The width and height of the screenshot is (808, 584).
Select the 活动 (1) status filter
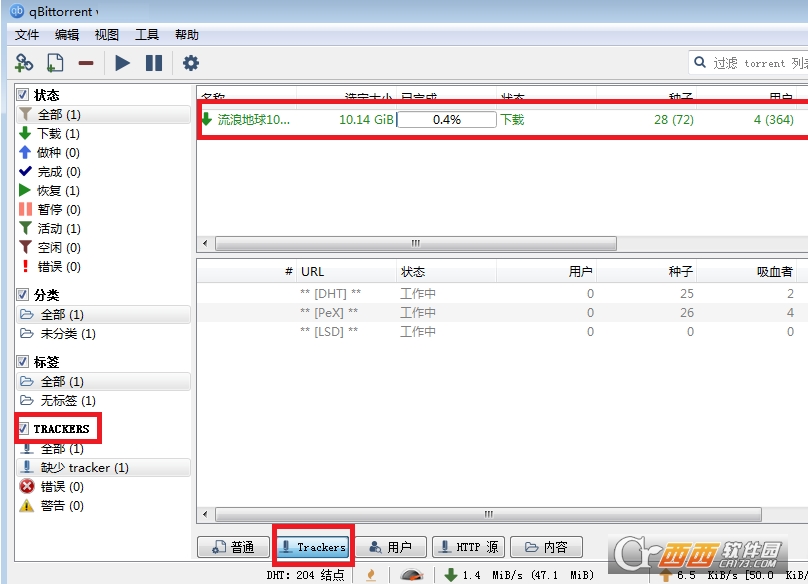point(104,229)
